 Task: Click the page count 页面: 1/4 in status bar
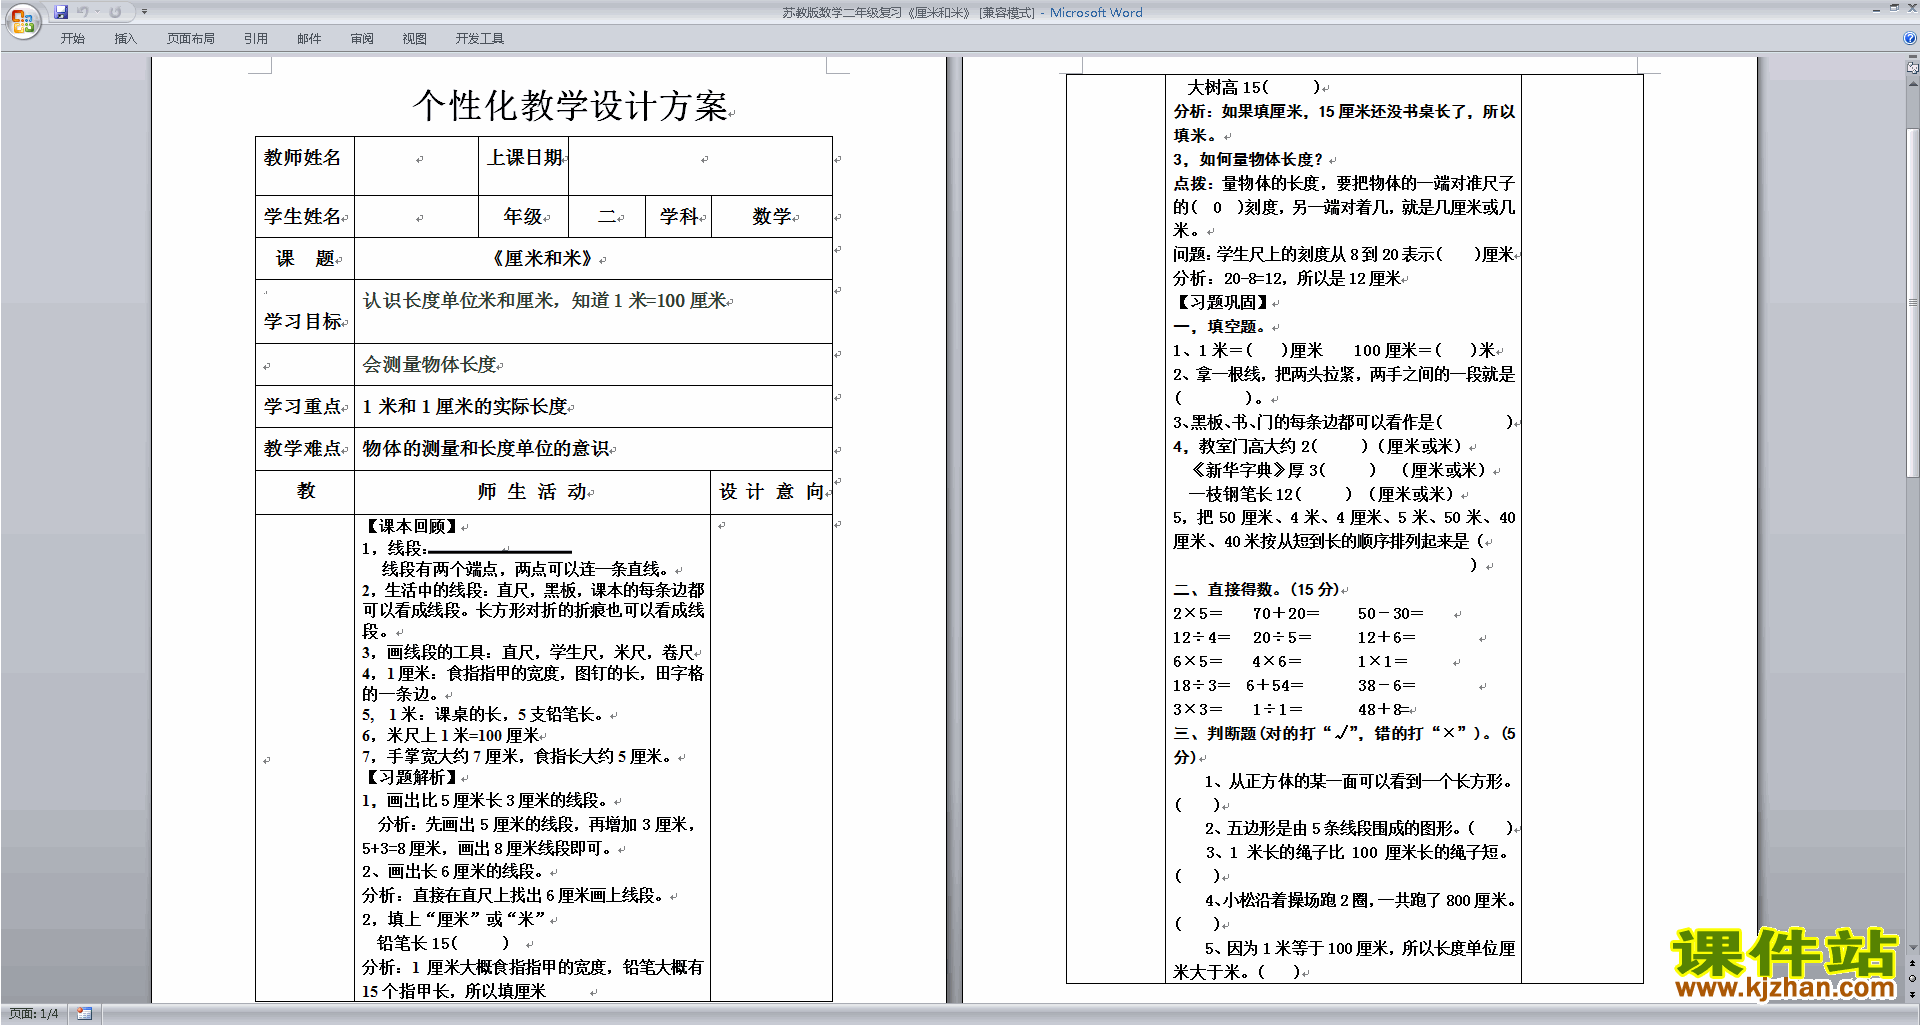click(33, 1014)
